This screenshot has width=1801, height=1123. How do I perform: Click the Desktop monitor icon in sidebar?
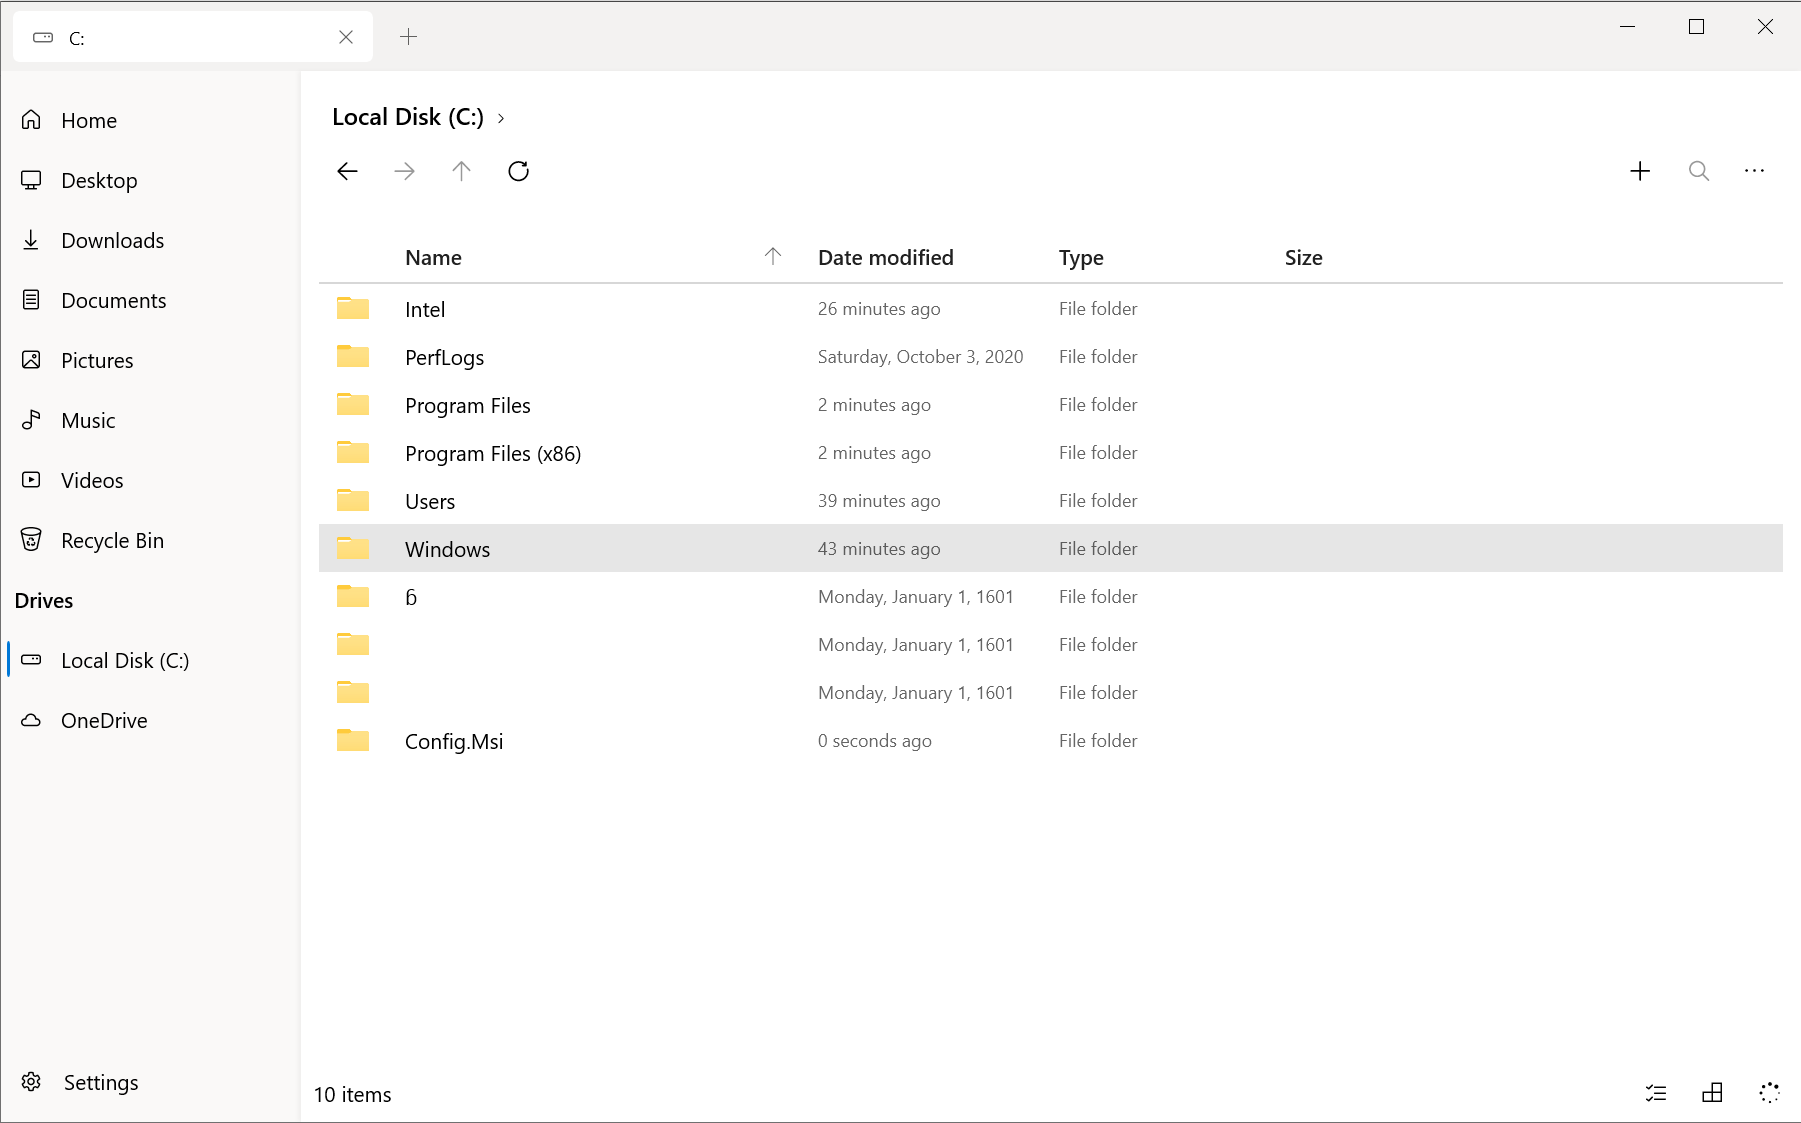click(31, 180)
